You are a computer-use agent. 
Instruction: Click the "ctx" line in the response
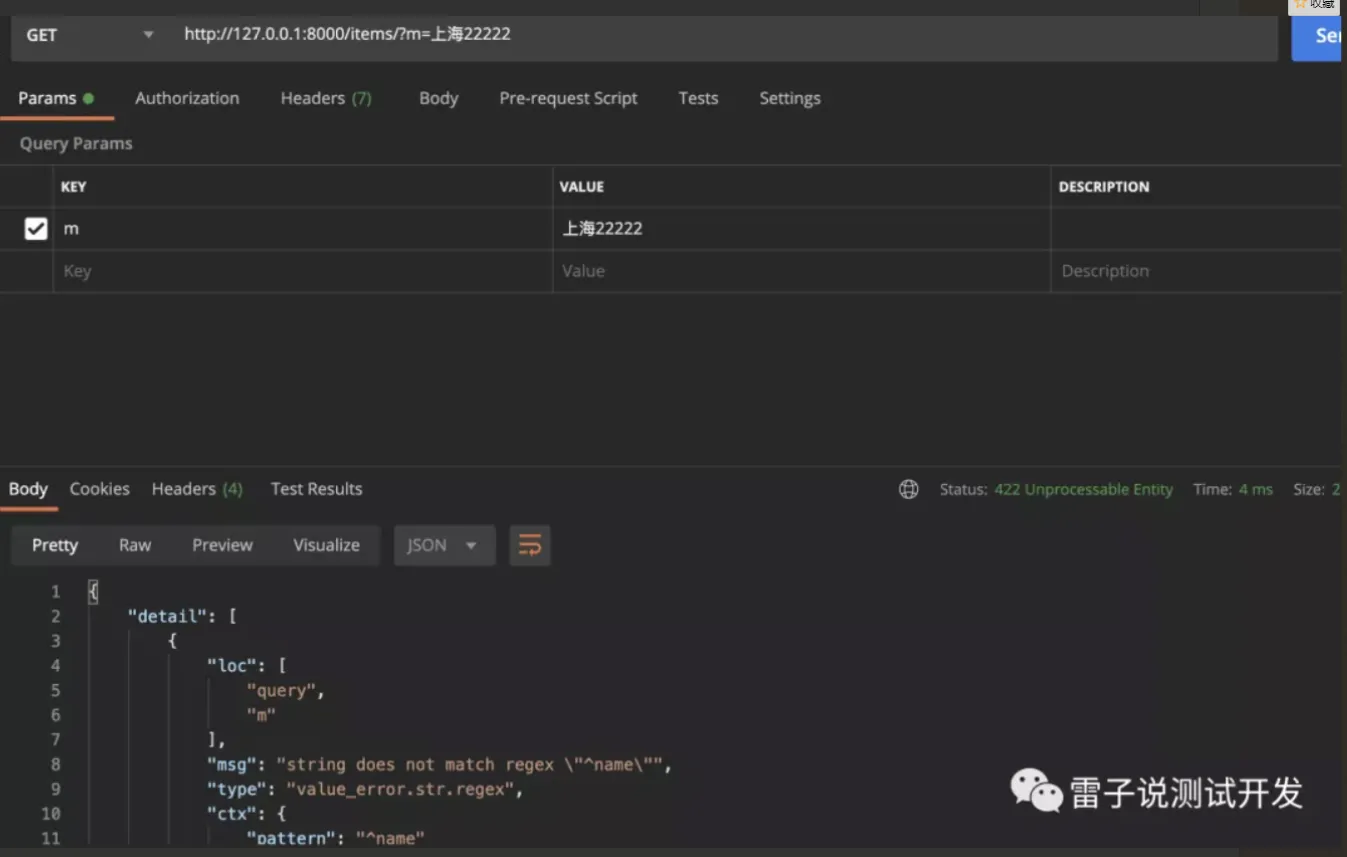click(246, 814)
